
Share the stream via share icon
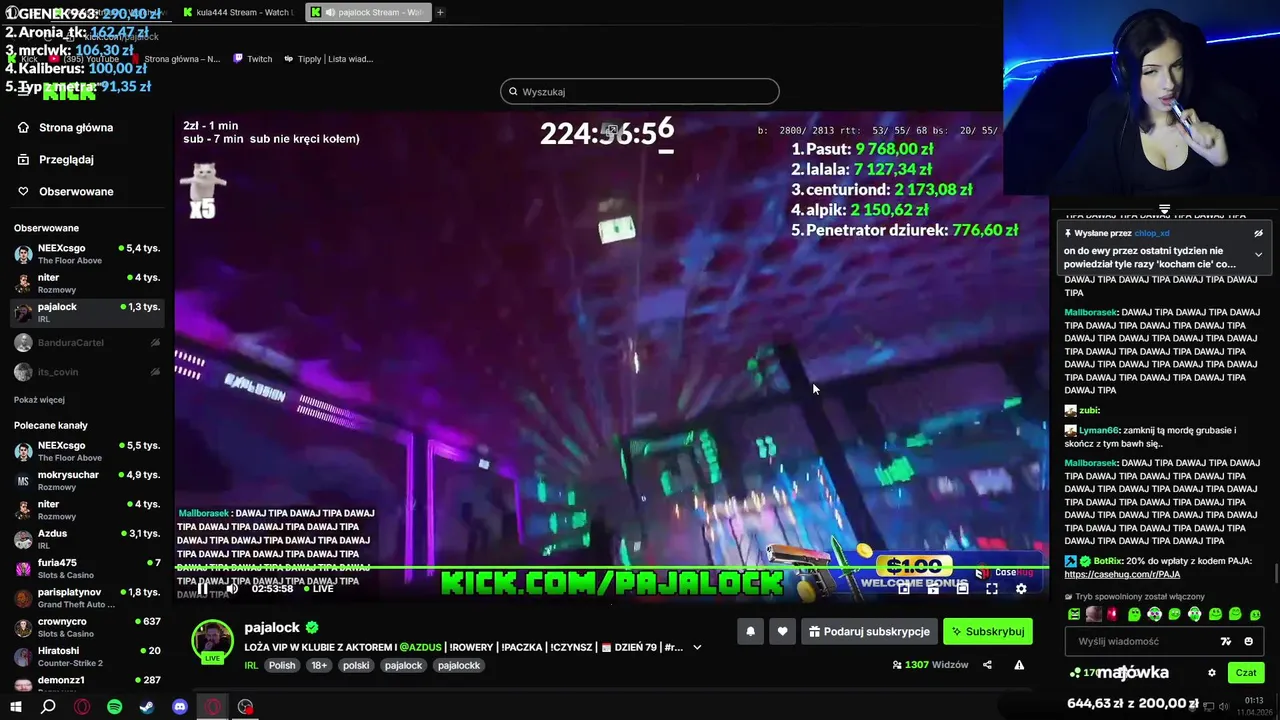click(x=987, y=665)
